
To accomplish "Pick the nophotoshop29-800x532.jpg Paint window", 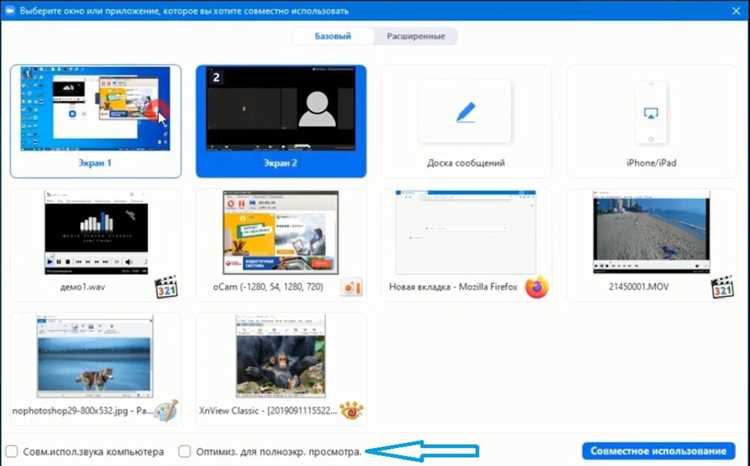I will (x=96, y=368).
